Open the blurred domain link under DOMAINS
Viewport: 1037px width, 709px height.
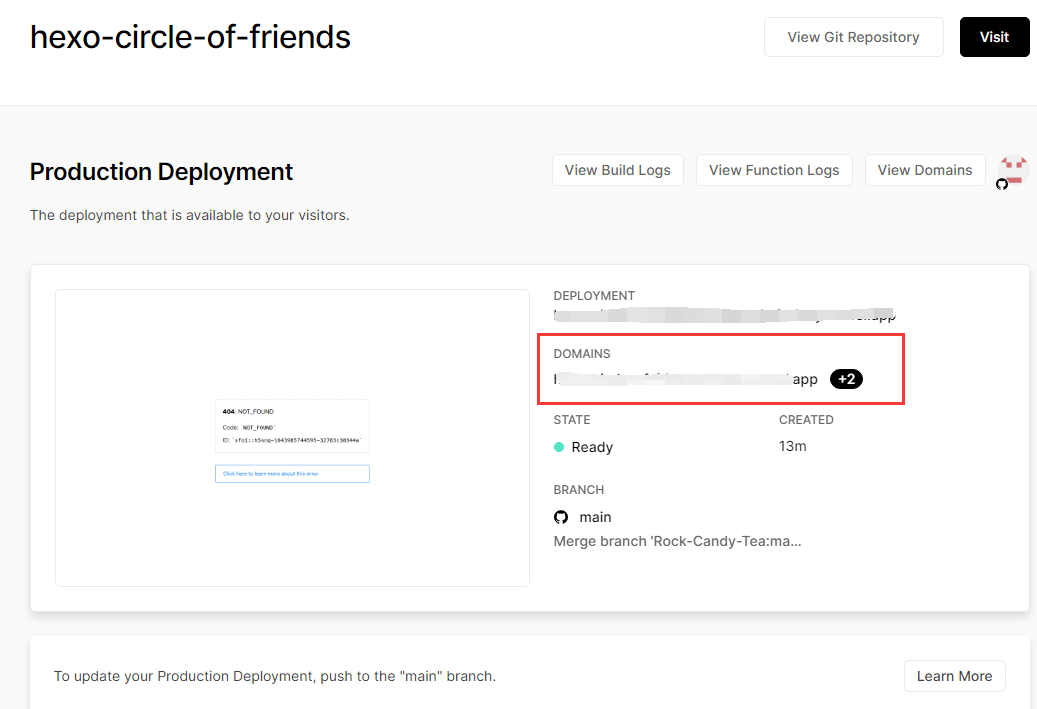[686, 379]
